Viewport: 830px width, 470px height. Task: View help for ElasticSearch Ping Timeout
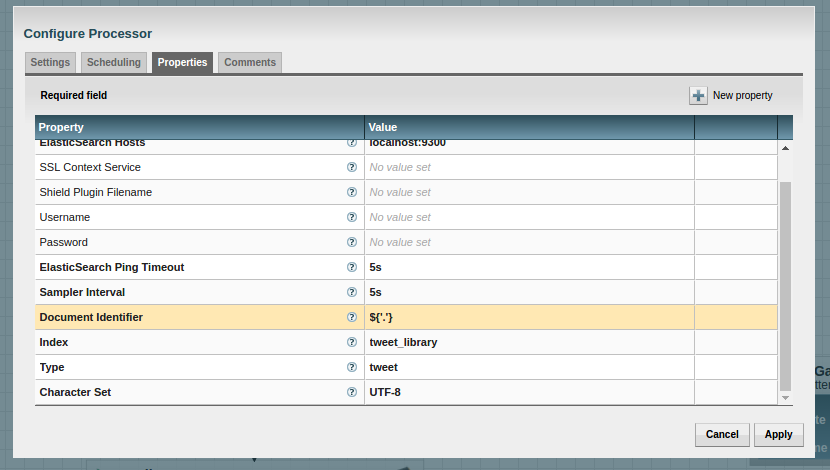coord(351,267)
